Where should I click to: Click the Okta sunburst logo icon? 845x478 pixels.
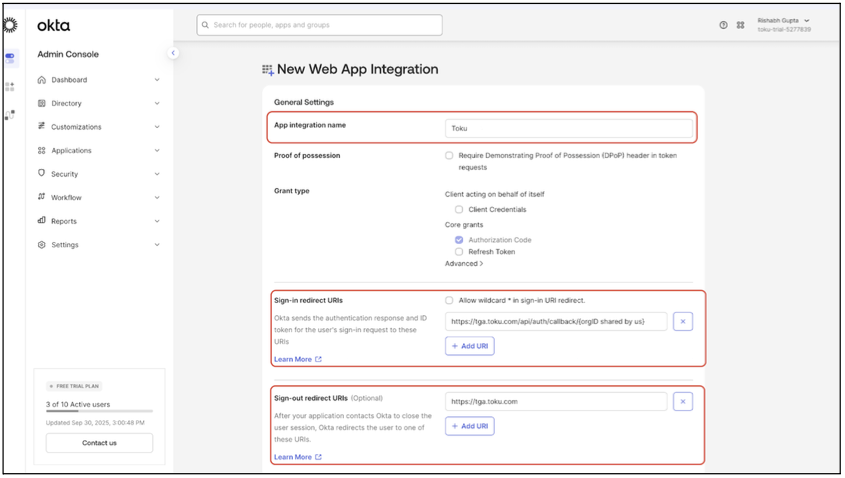pyautogui.click(x=10, y=25)
